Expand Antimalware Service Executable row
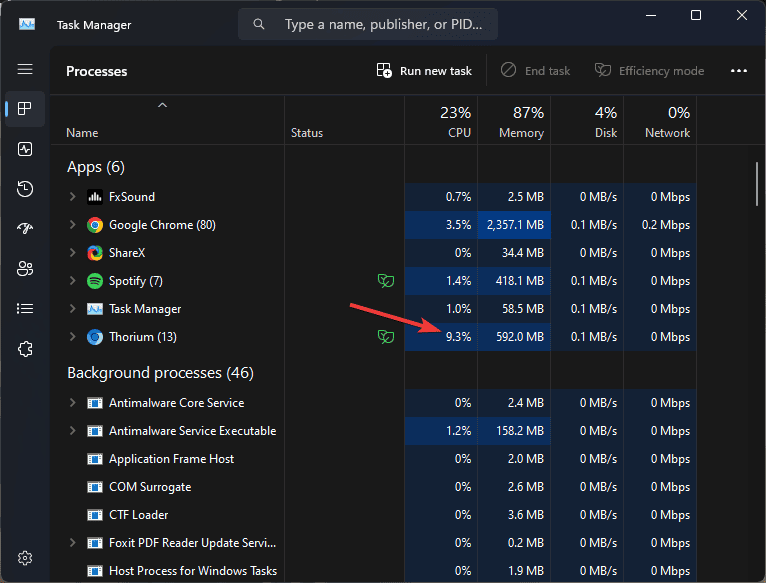This screenshot has height=583, width=766. click(72, 431)
